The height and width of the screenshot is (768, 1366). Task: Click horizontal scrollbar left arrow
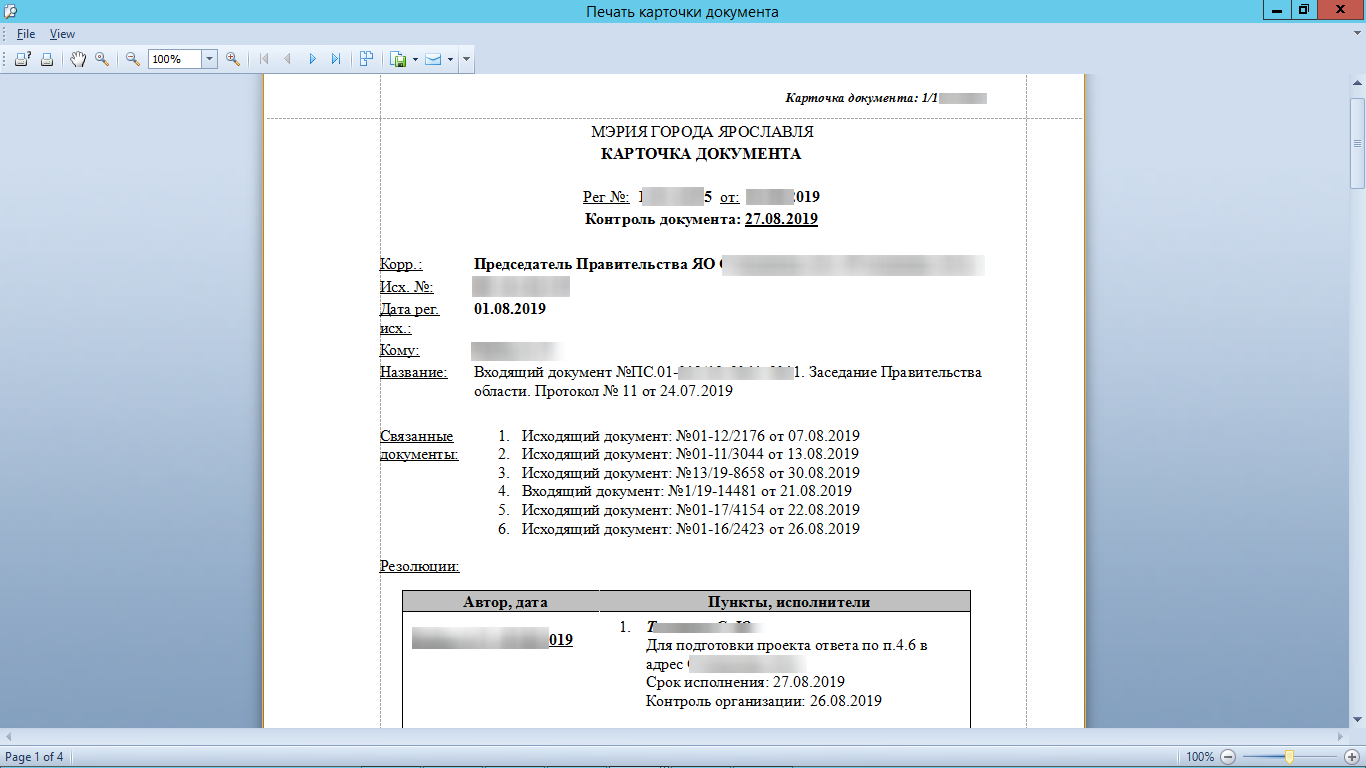(8, 736)
